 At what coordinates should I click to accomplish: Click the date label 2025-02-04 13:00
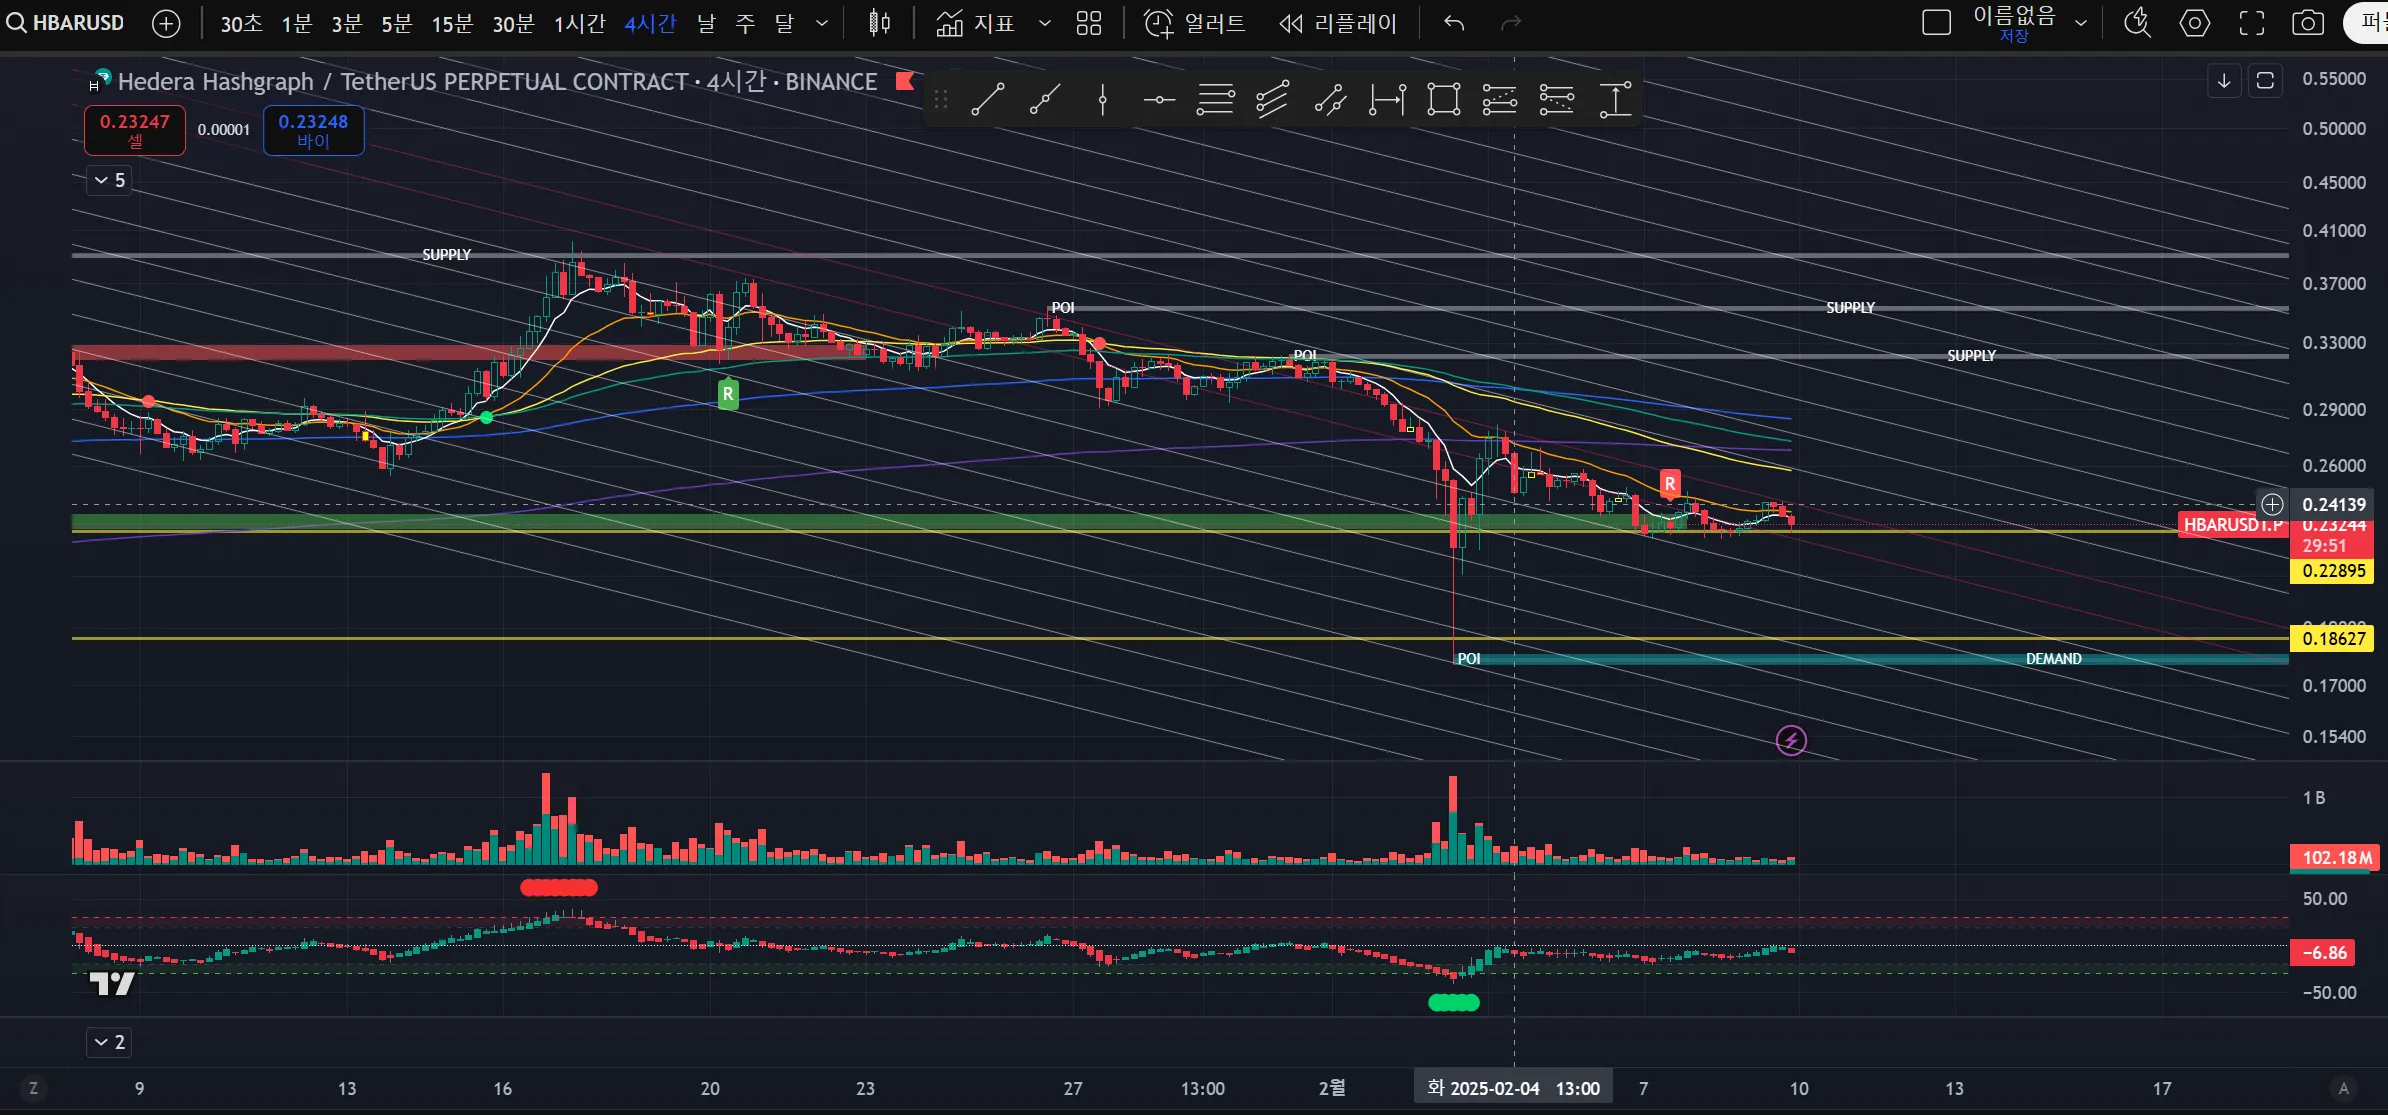click(x=1513, y=1088)
